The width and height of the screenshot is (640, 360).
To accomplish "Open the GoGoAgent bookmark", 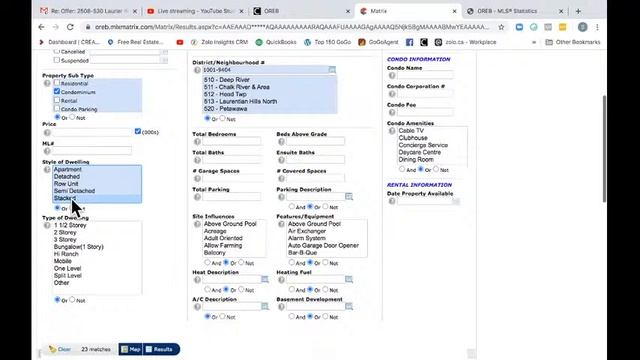I will (x=378, y=42).
